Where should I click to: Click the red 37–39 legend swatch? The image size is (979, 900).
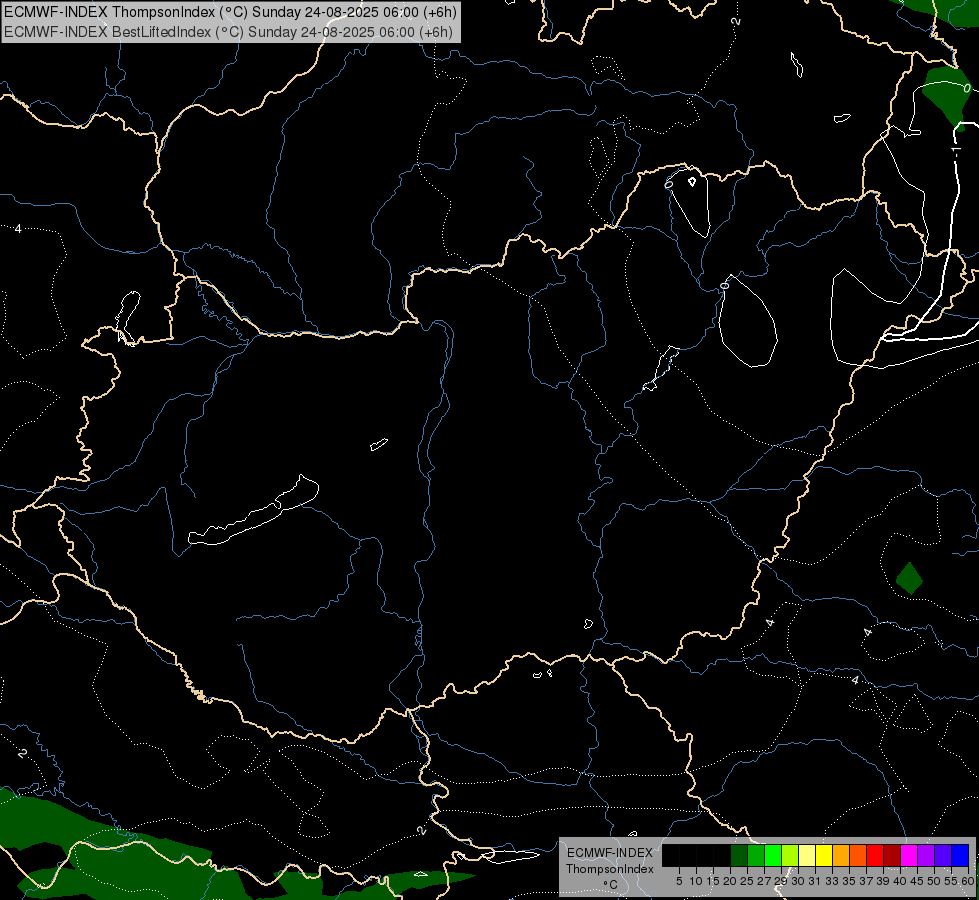[x=875, y=855]
